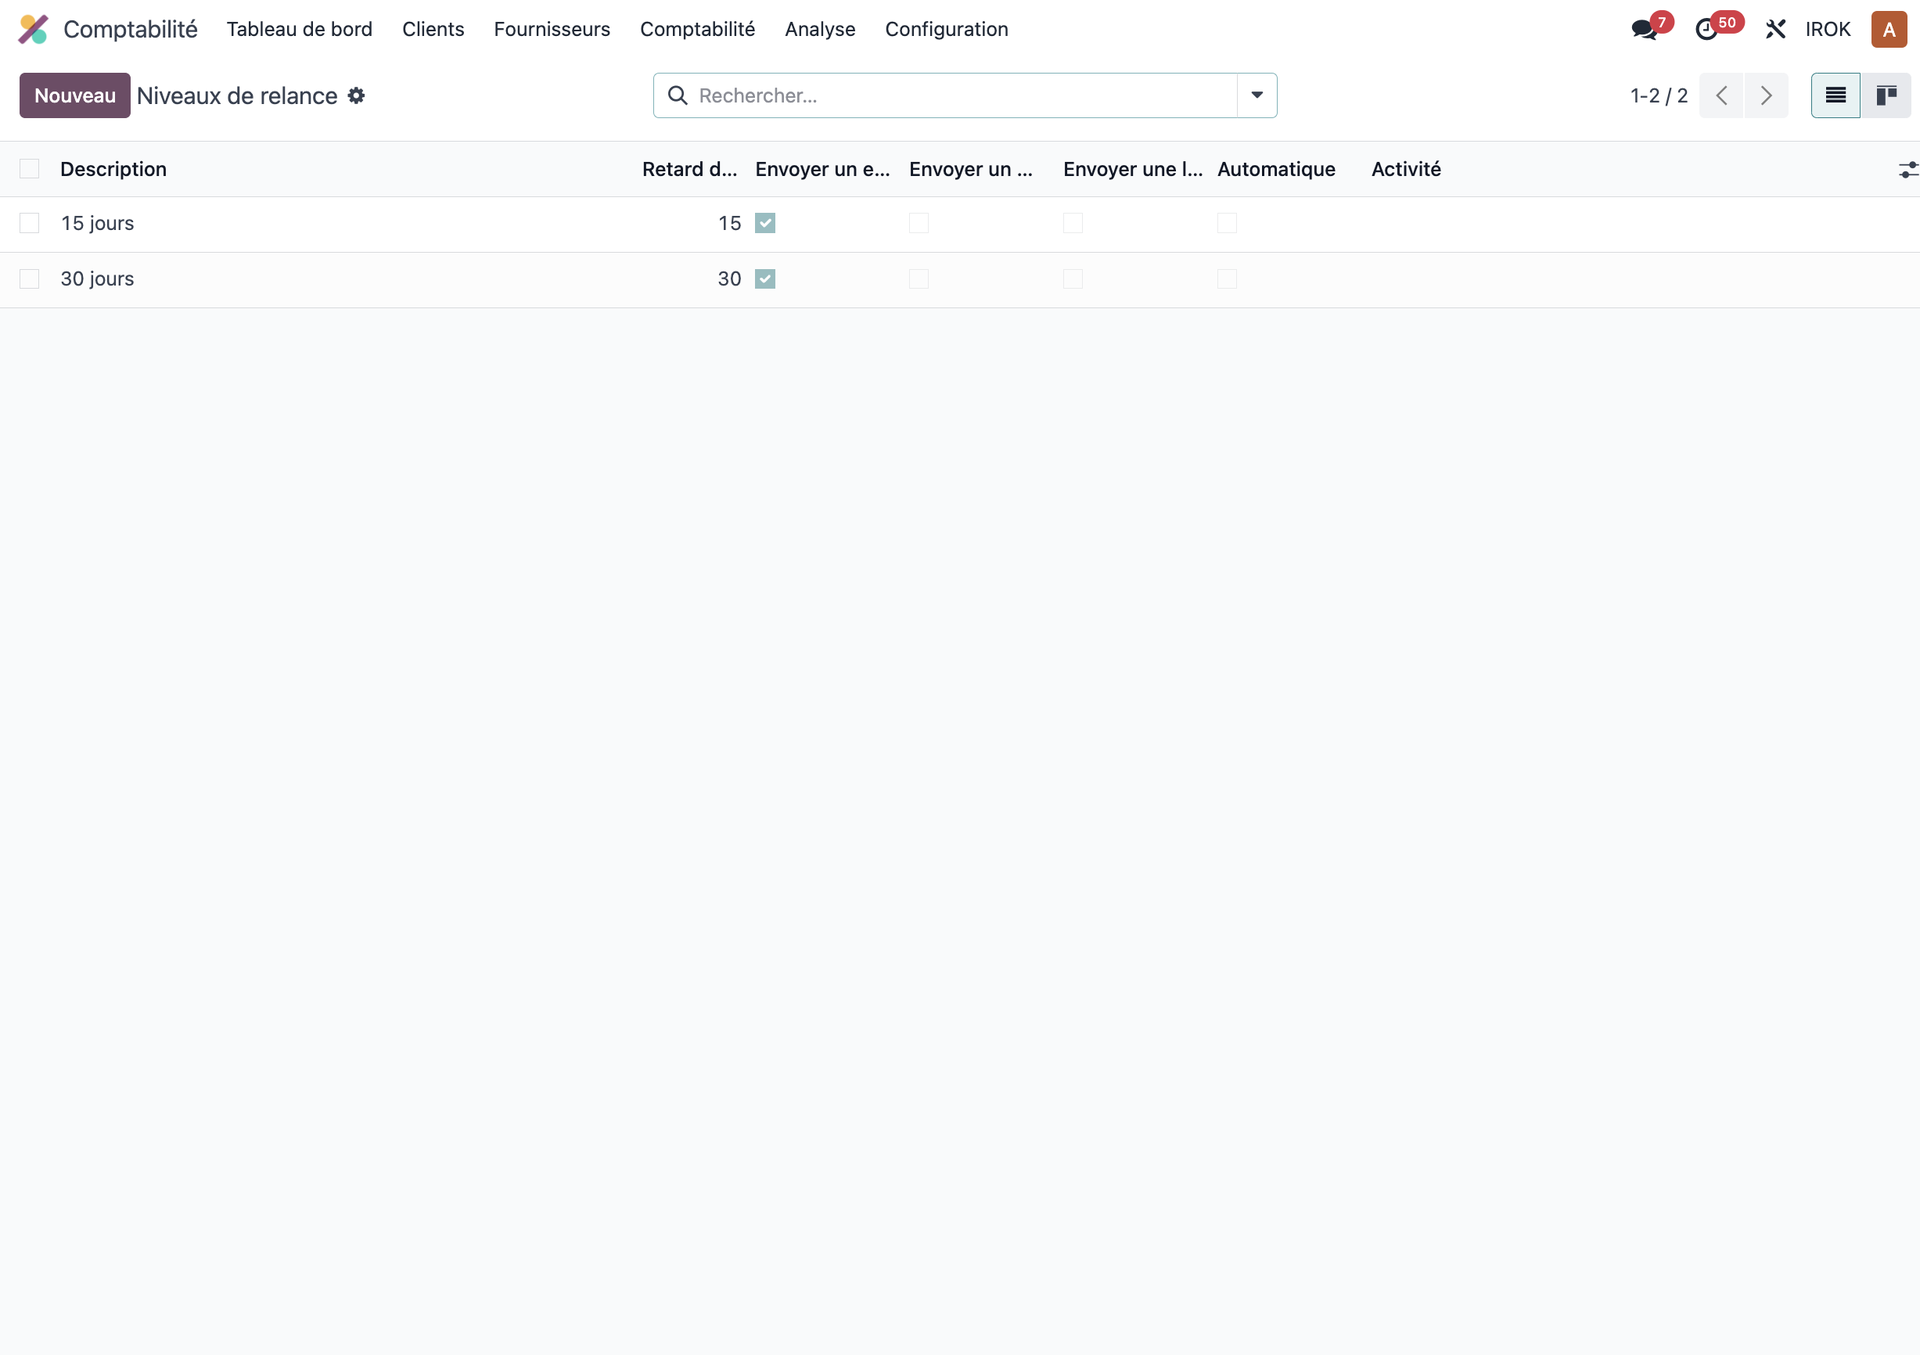Go to previous page of records

(1721, 95)
